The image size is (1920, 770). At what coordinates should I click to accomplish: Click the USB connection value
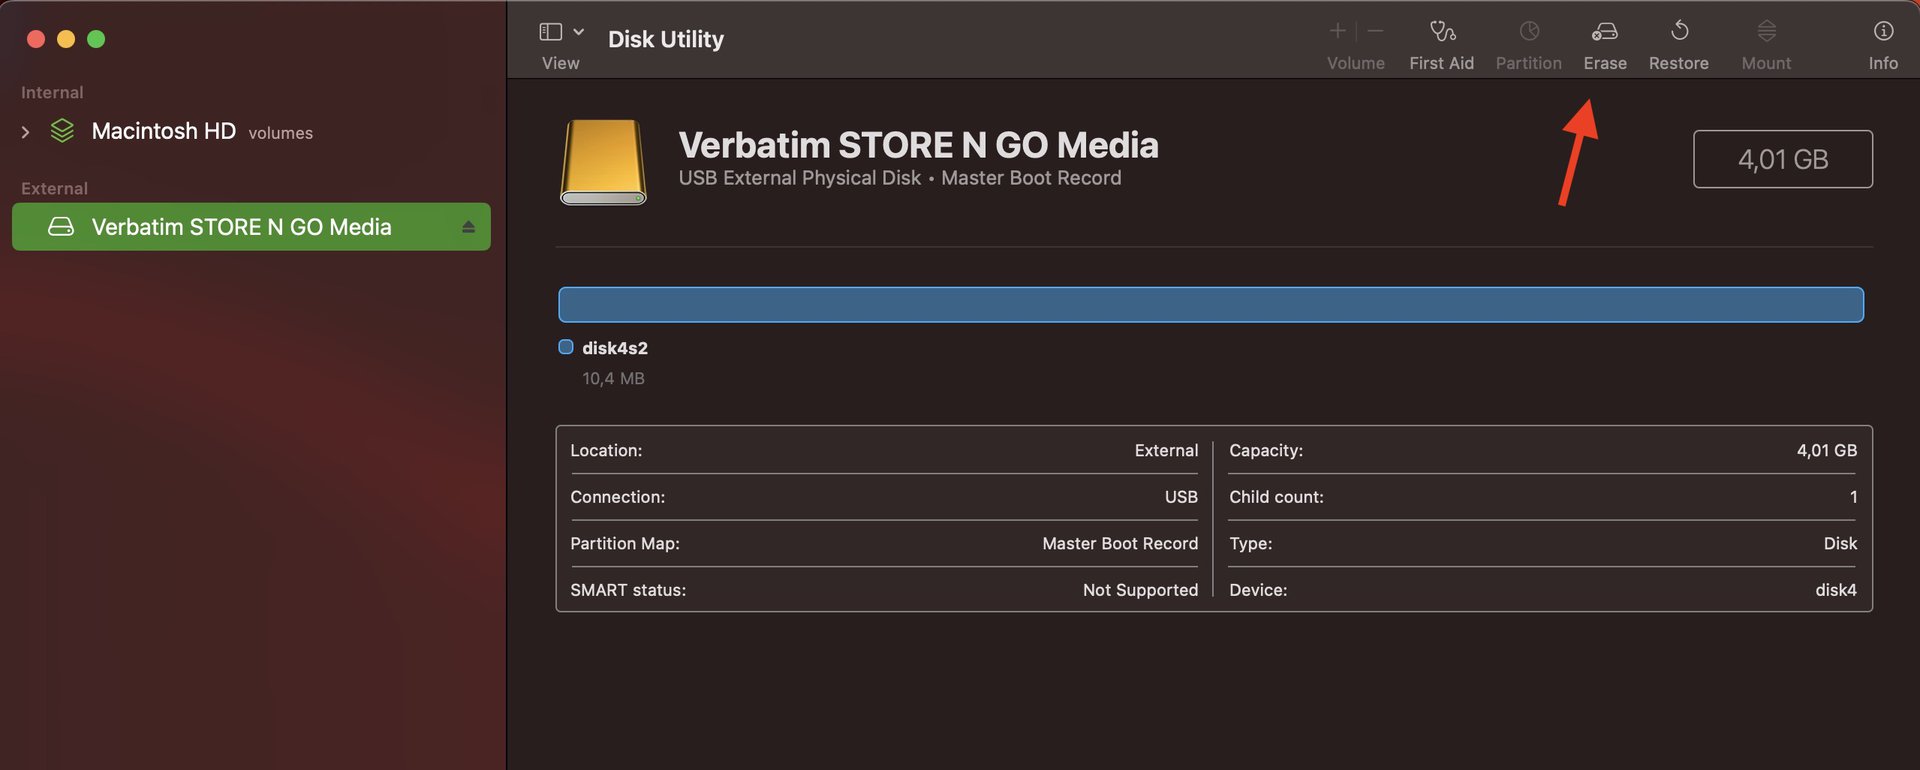click(x=1181, y=497)
